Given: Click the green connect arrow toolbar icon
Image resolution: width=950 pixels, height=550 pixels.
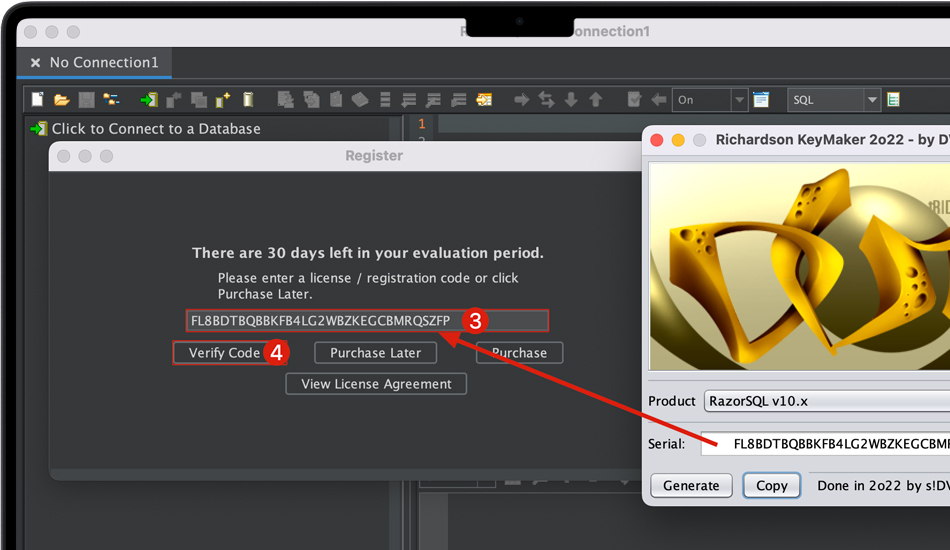Looking at the screenshot, I should tap(149, 100).
